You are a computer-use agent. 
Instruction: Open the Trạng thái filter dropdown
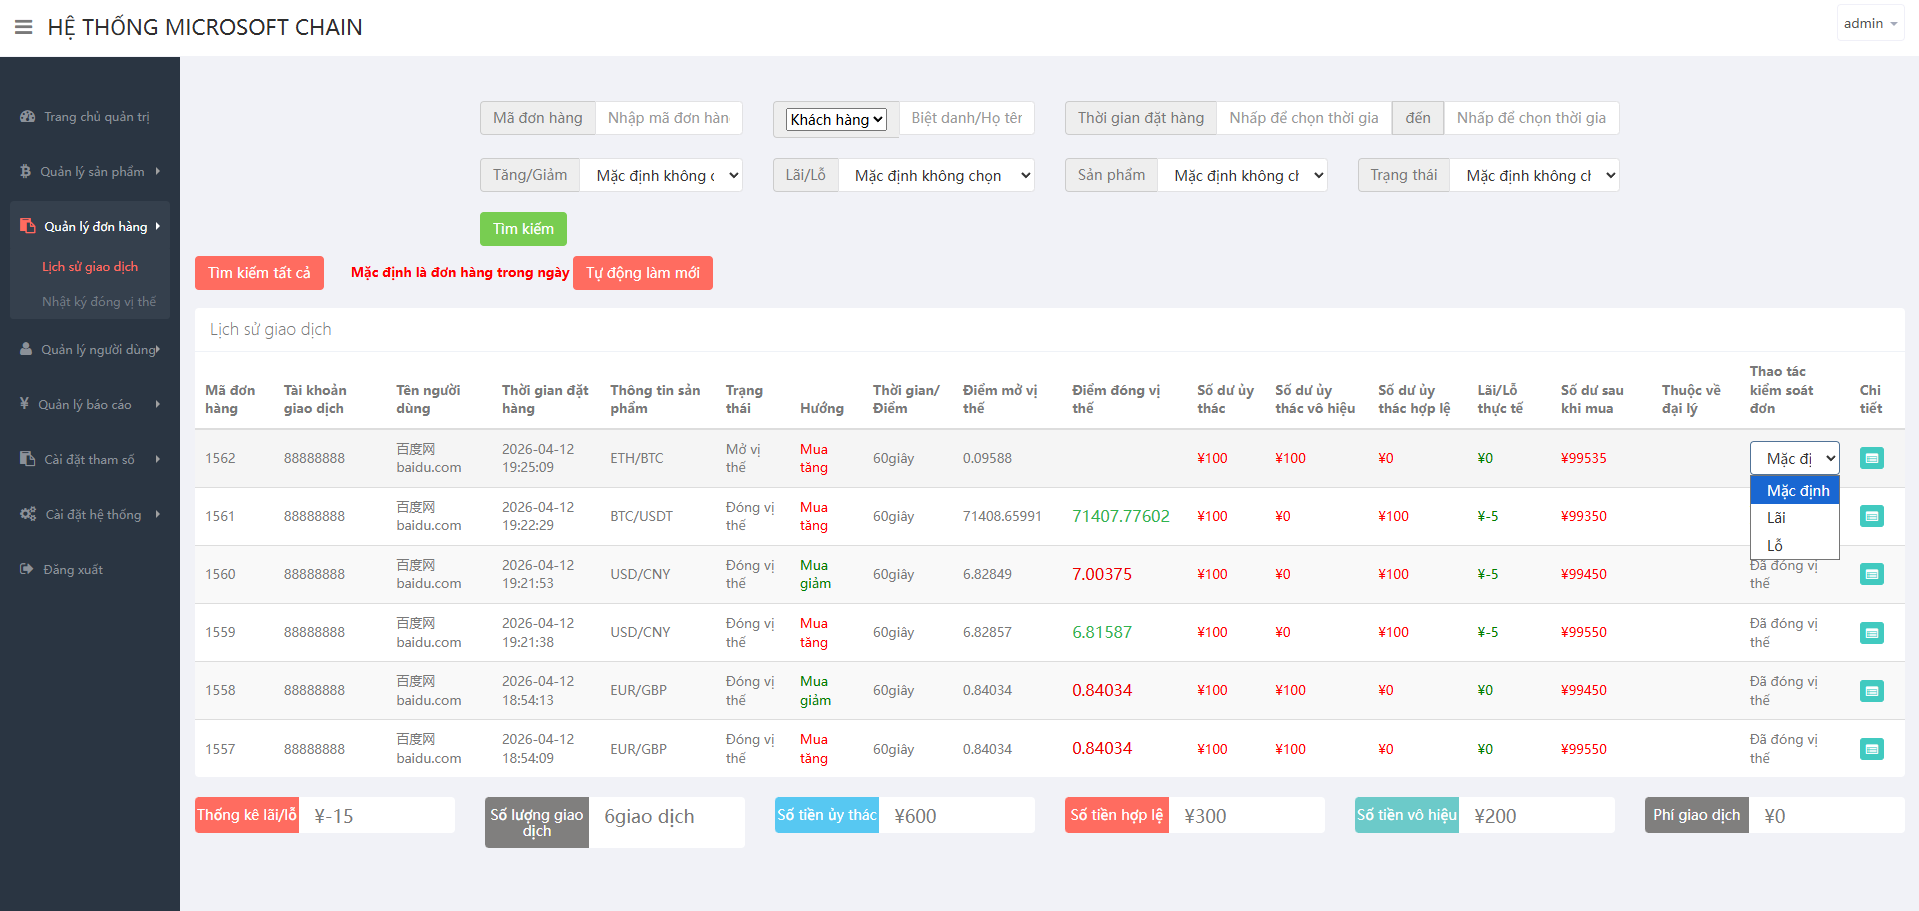(x=1534, y=175)
